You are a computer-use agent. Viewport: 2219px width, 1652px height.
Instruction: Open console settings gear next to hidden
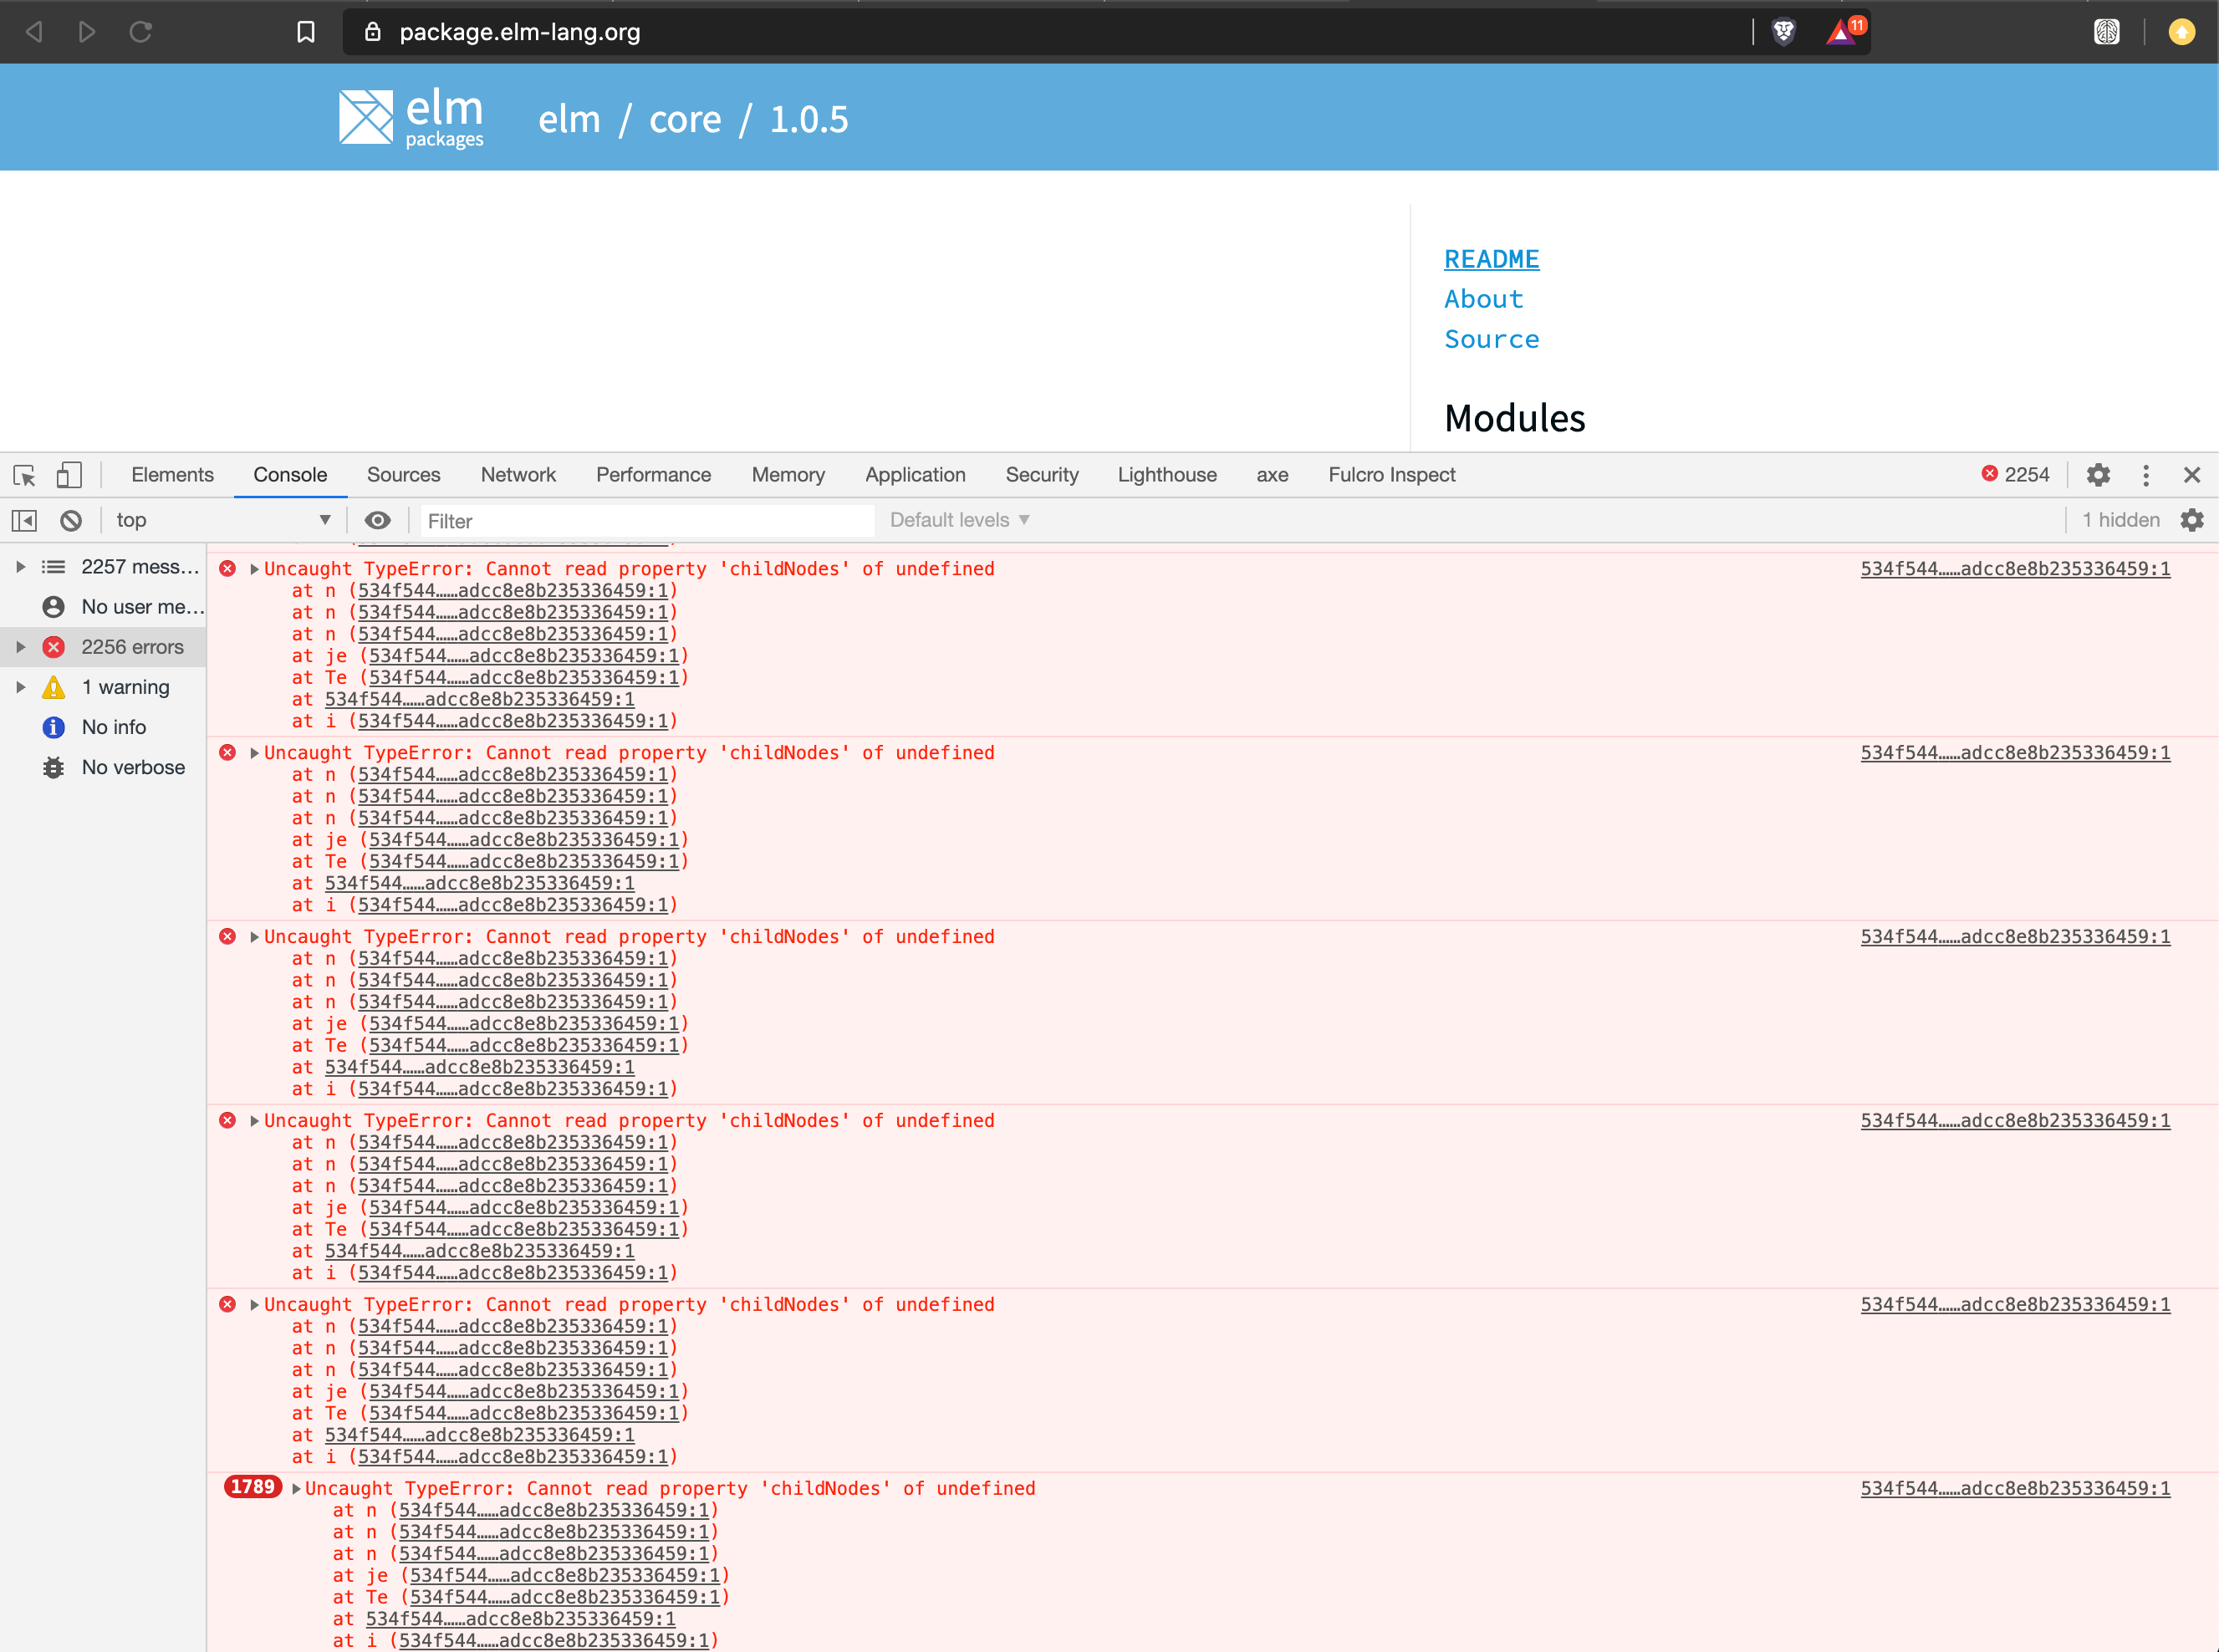pyautogui.click(x=2191, y=520)
